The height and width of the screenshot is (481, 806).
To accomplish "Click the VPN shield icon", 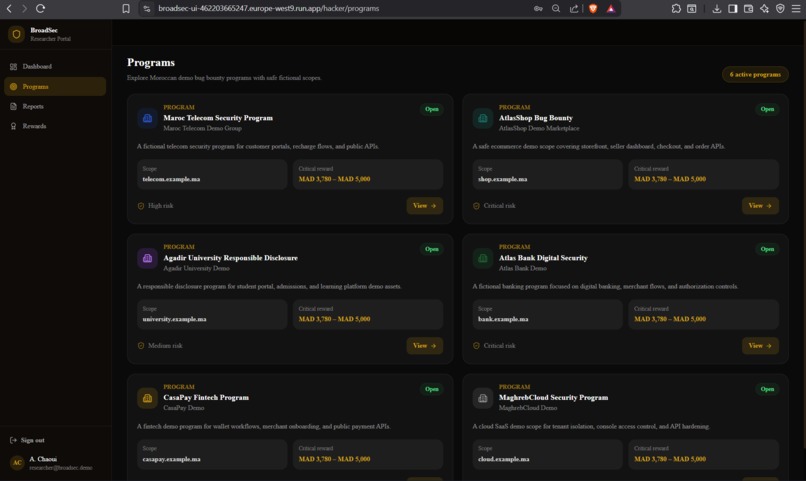I will 780,8.
